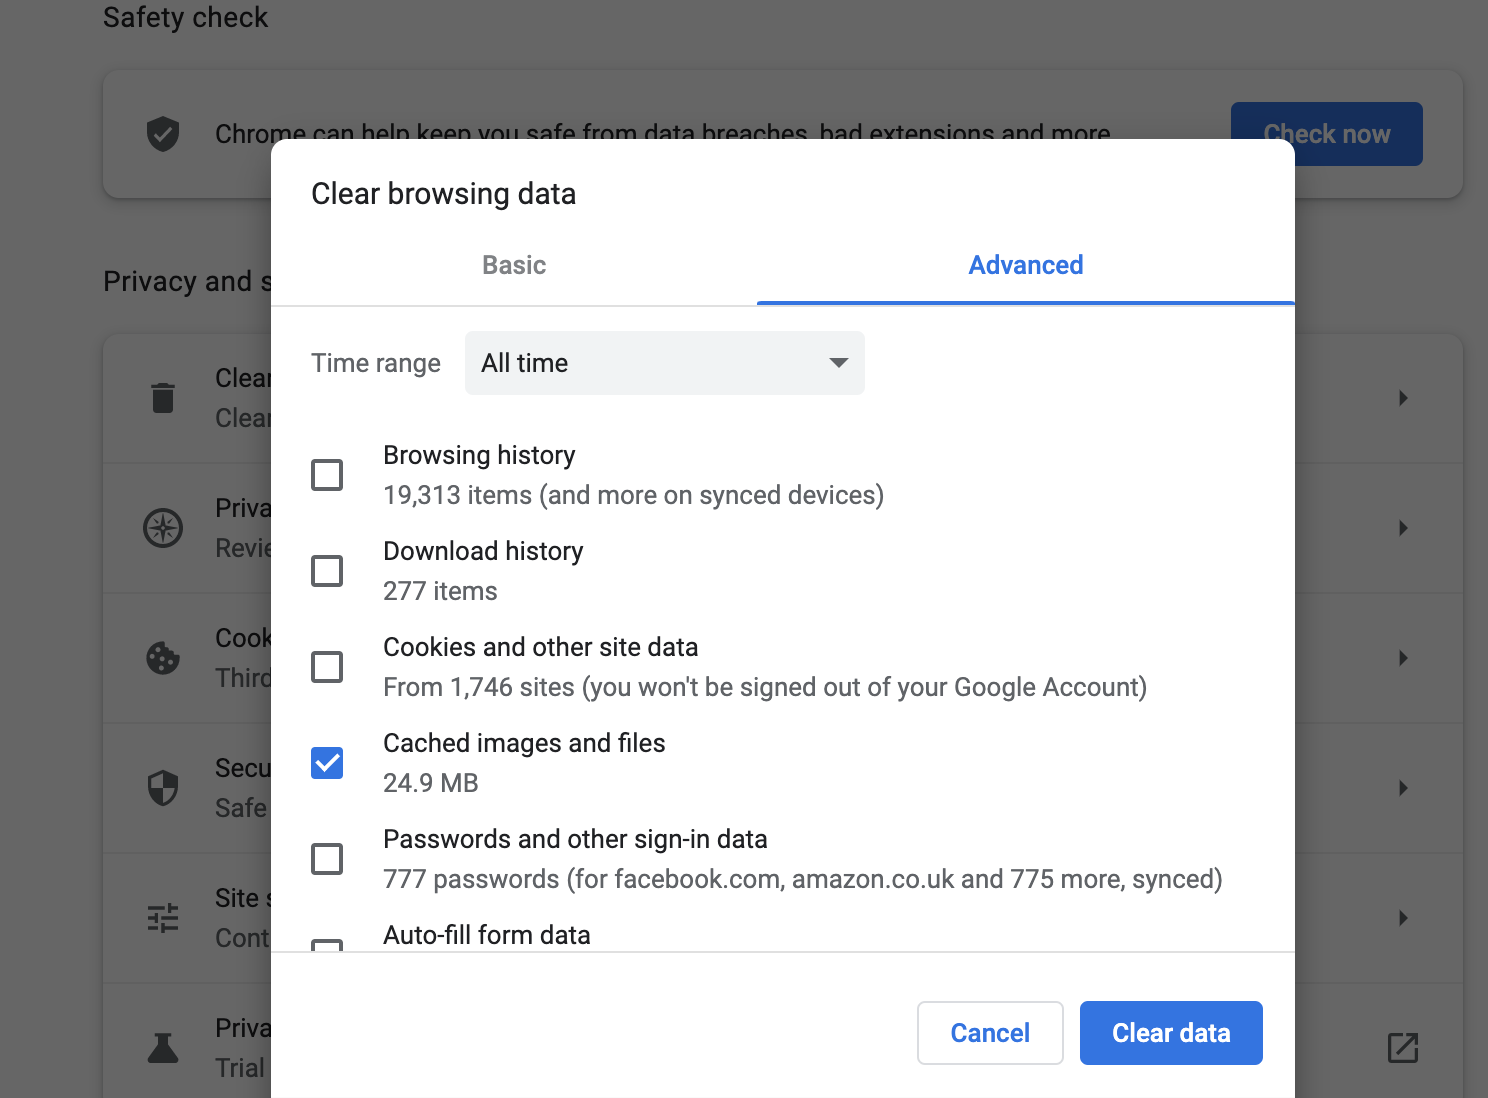Switch to the Basic tab
The height and width of the screenshot is (1098, 1488).
(514, 265)
